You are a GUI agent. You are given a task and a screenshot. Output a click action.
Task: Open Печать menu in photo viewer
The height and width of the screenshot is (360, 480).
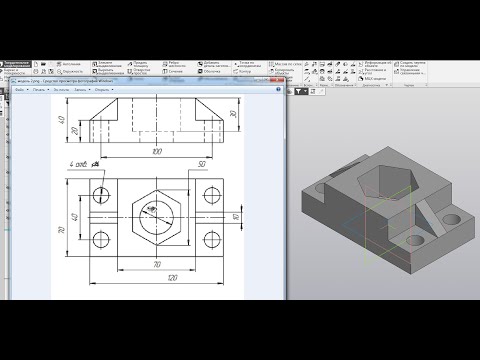tap(41, 90)
